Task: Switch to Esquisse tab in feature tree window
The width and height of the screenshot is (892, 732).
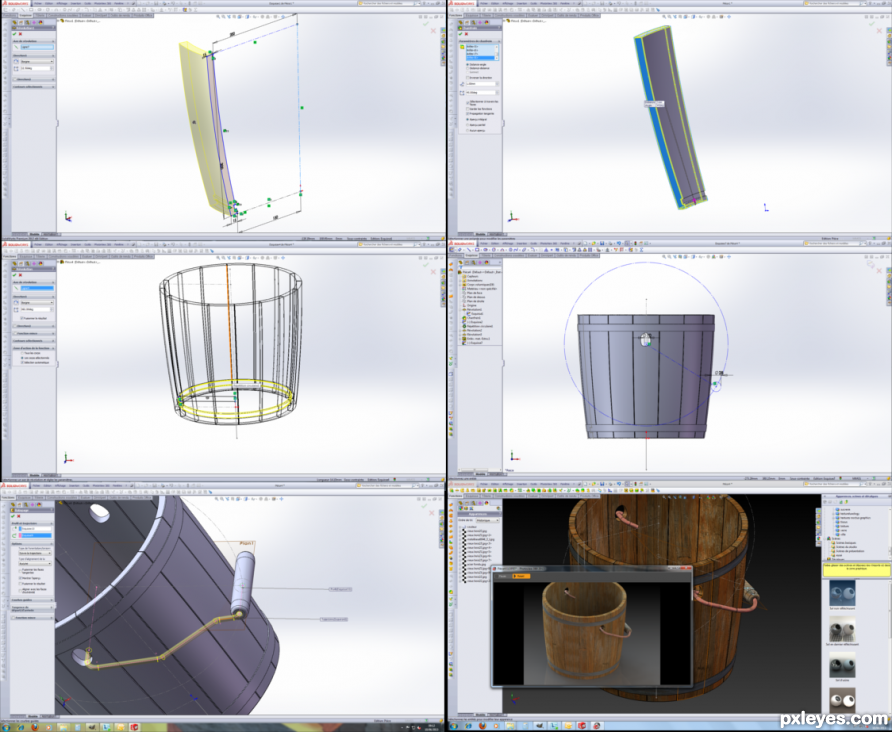Action: click(x=472, y=255)
